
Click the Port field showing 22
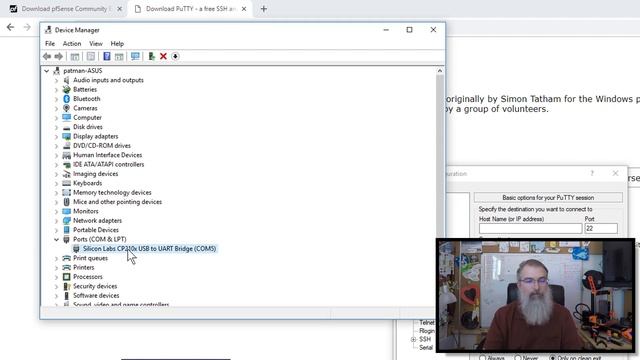point(601,229)
